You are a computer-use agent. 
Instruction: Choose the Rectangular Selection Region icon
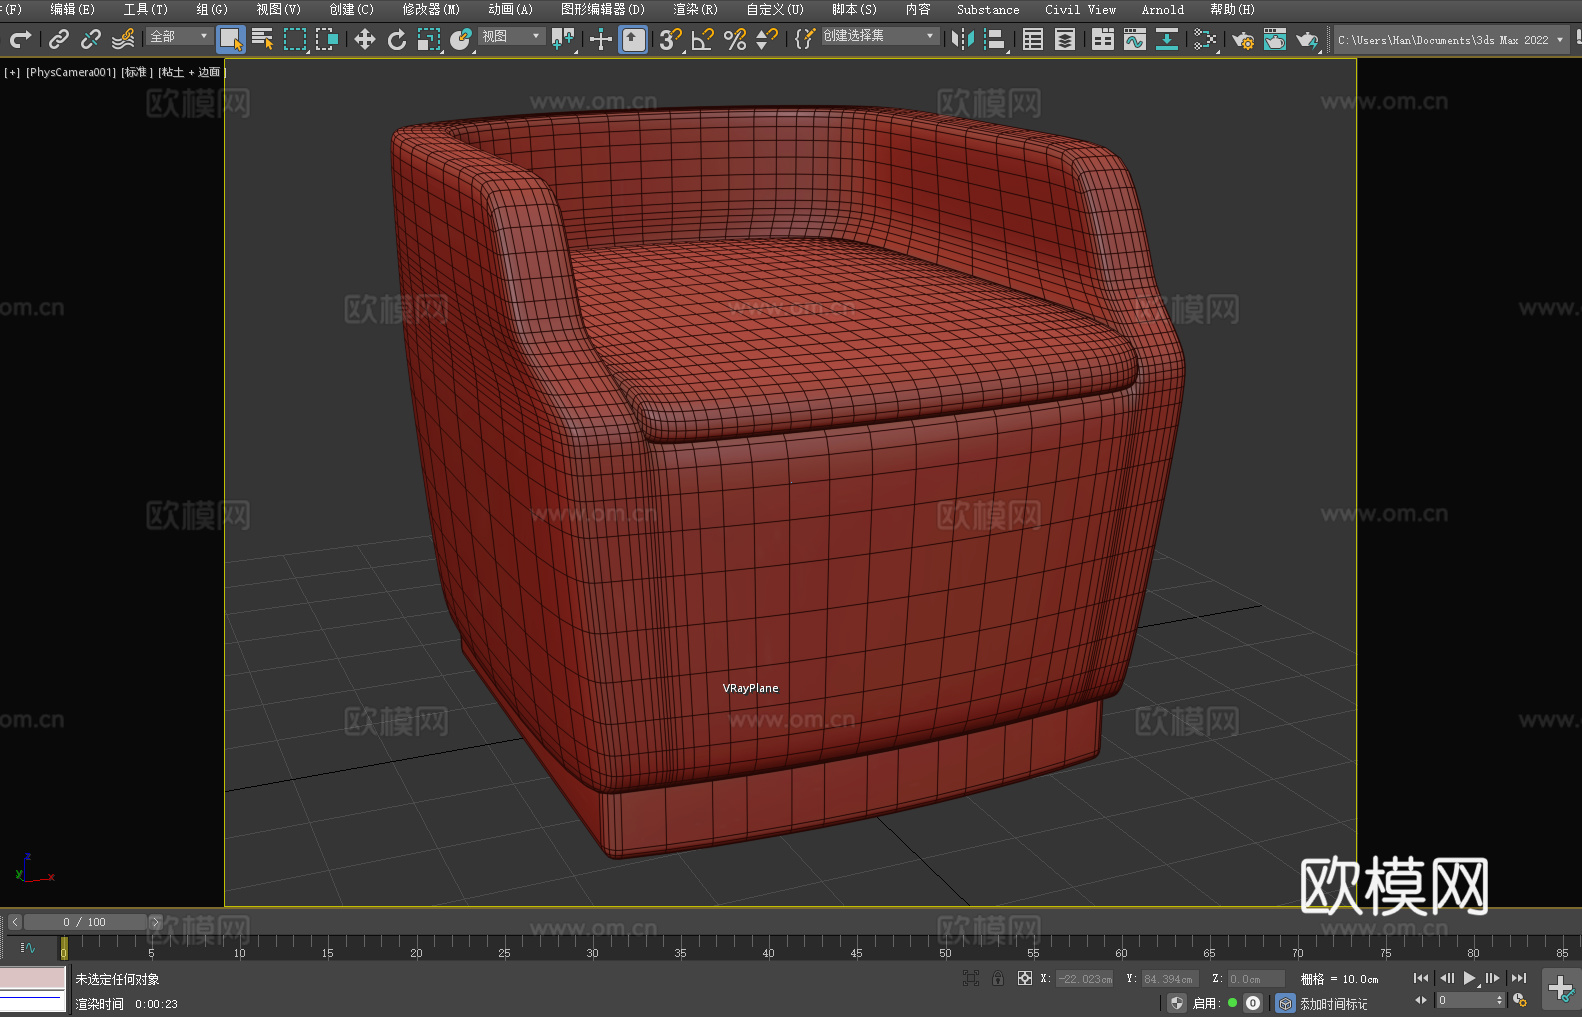click(295, 39)
